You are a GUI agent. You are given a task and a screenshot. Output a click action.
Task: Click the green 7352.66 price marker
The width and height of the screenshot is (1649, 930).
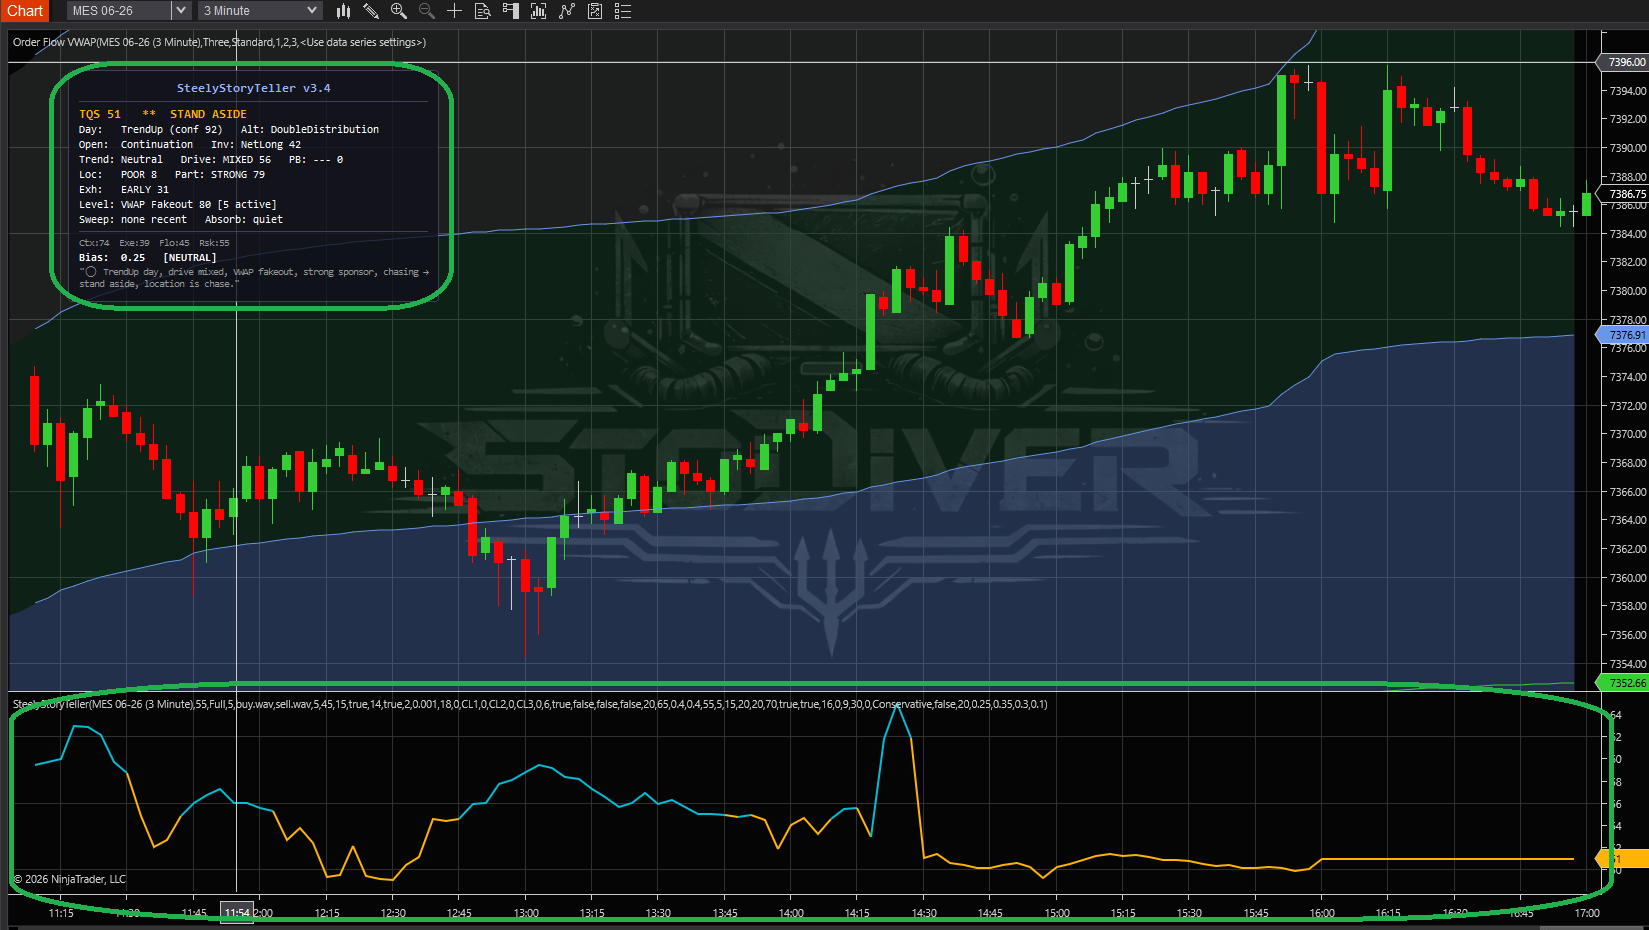1625,683
